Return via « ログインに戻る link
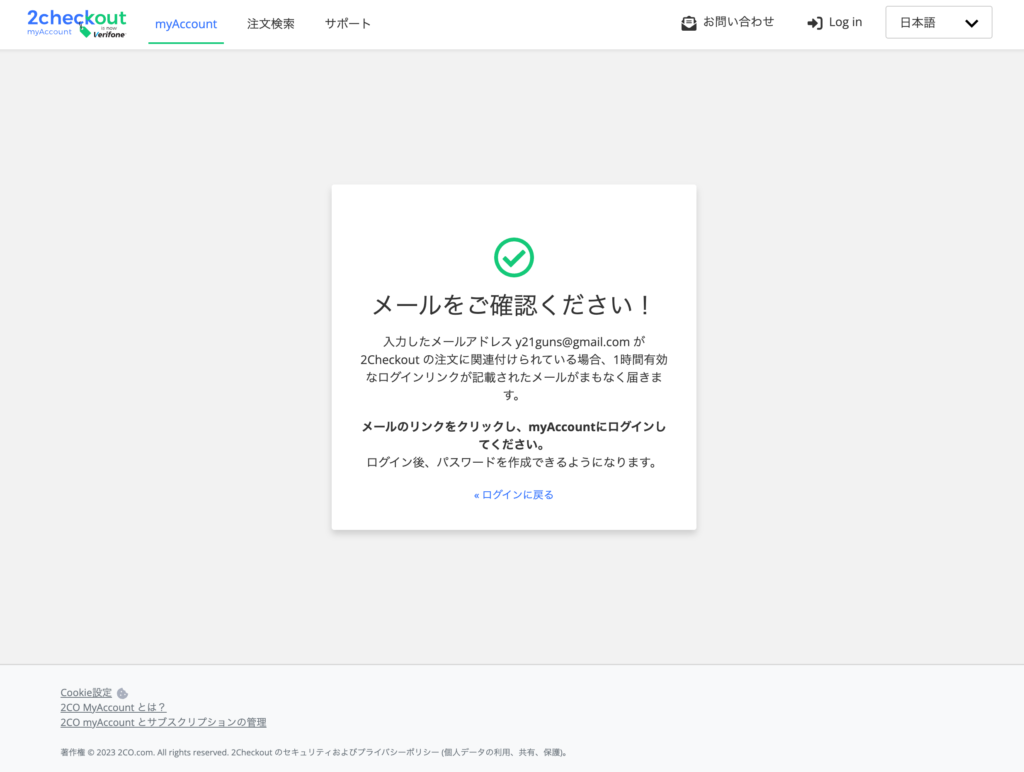 coord(513,494)
